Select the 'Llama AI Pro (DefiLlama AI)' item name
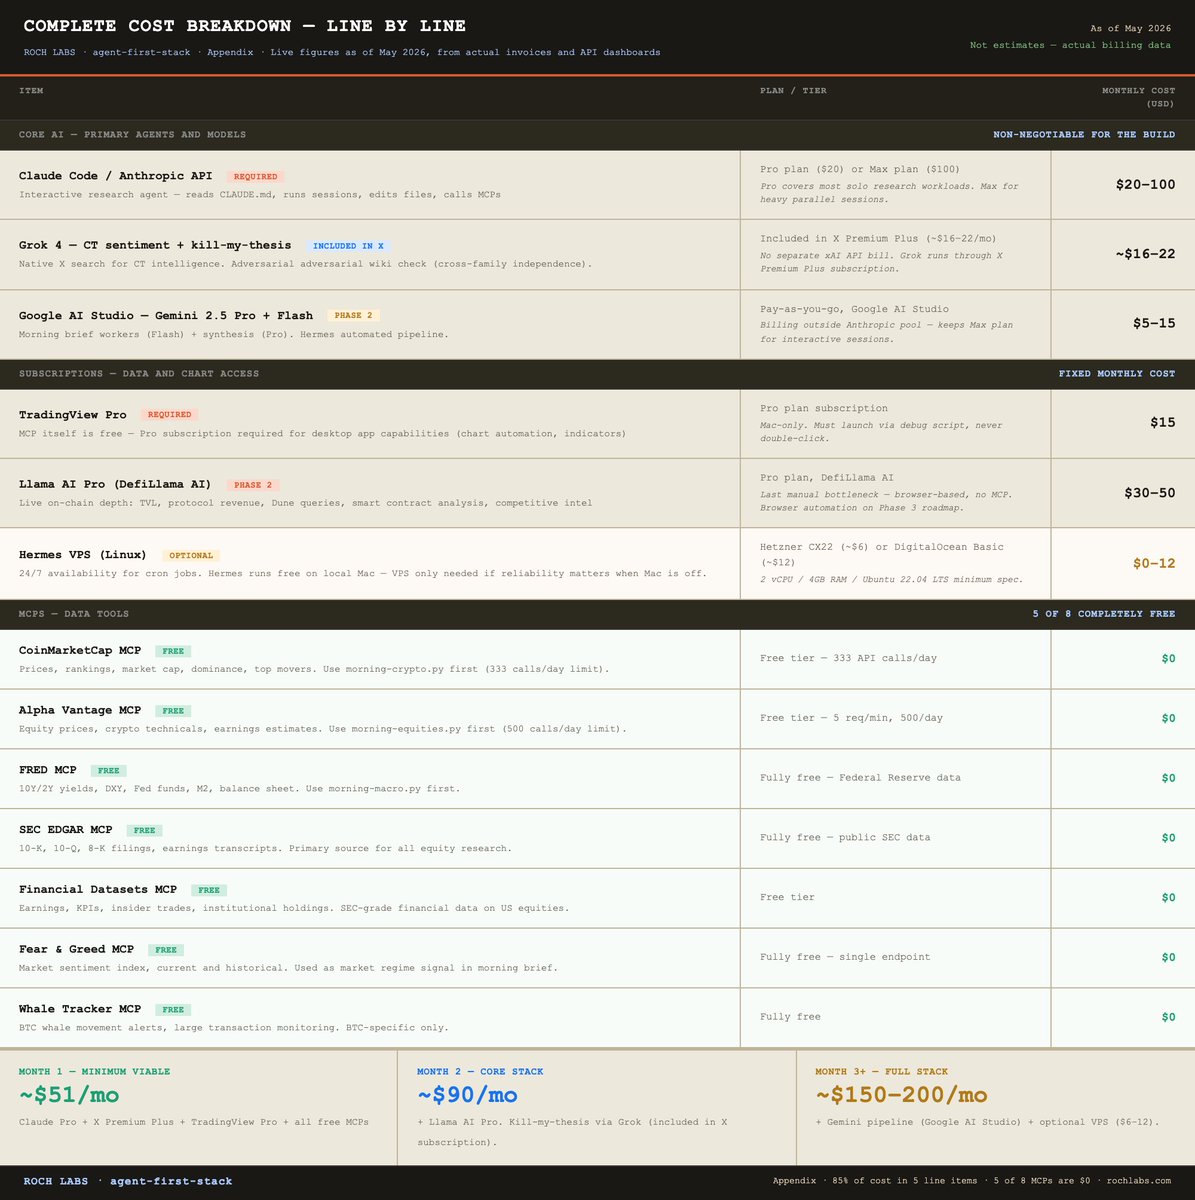 click(x=115, y=484)
